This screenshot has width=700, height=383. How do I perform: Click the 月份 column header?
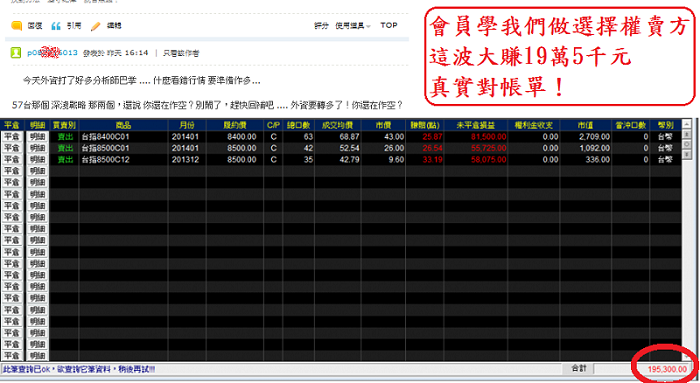tap(188, 125)
